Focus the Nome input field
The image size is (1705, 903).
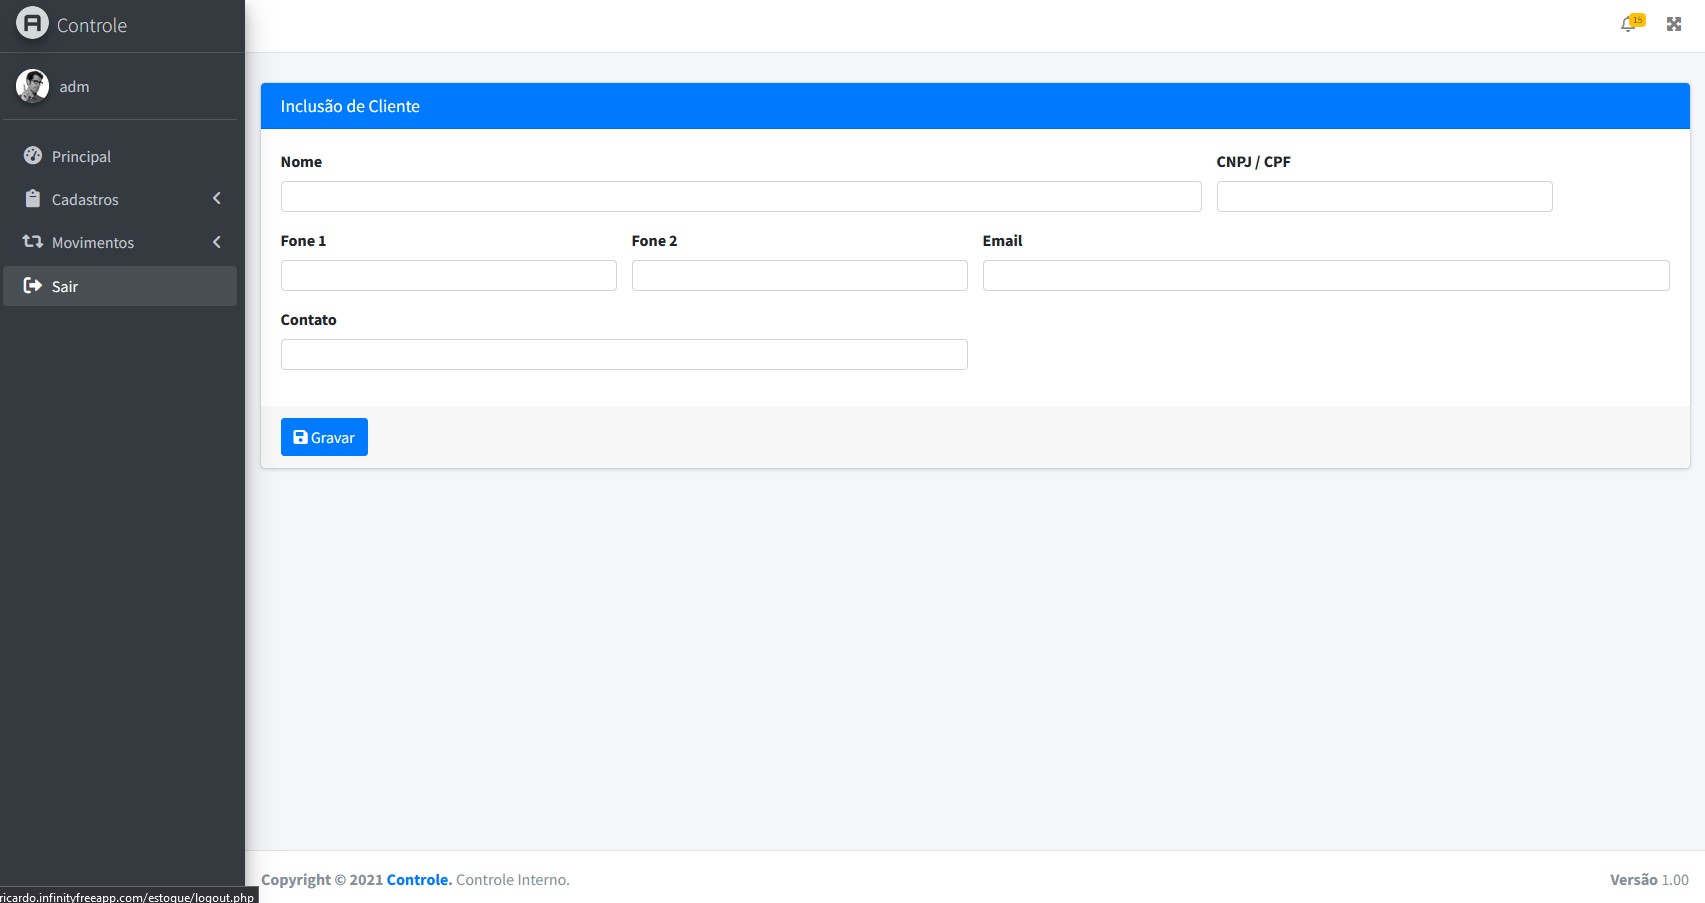[740, 196]
